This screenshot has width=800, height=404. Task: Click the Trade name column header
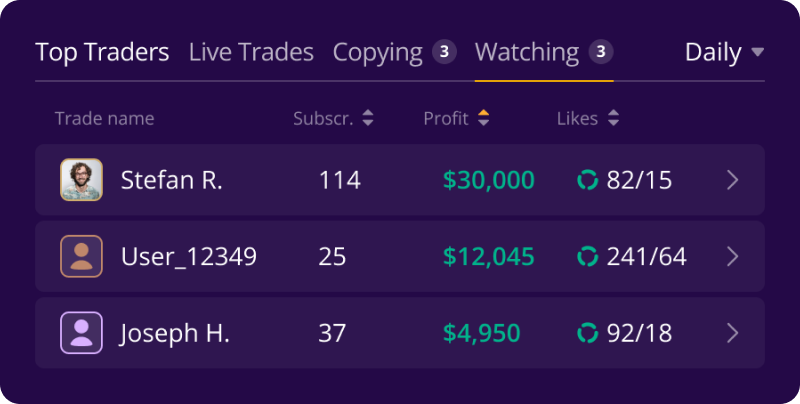tap(105, 118)
